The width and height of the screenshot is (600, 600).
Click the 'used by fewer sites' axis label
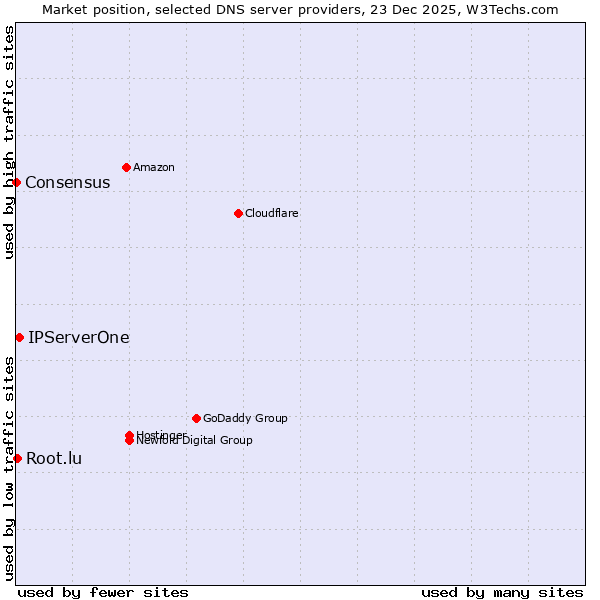(x=103, y=592)
